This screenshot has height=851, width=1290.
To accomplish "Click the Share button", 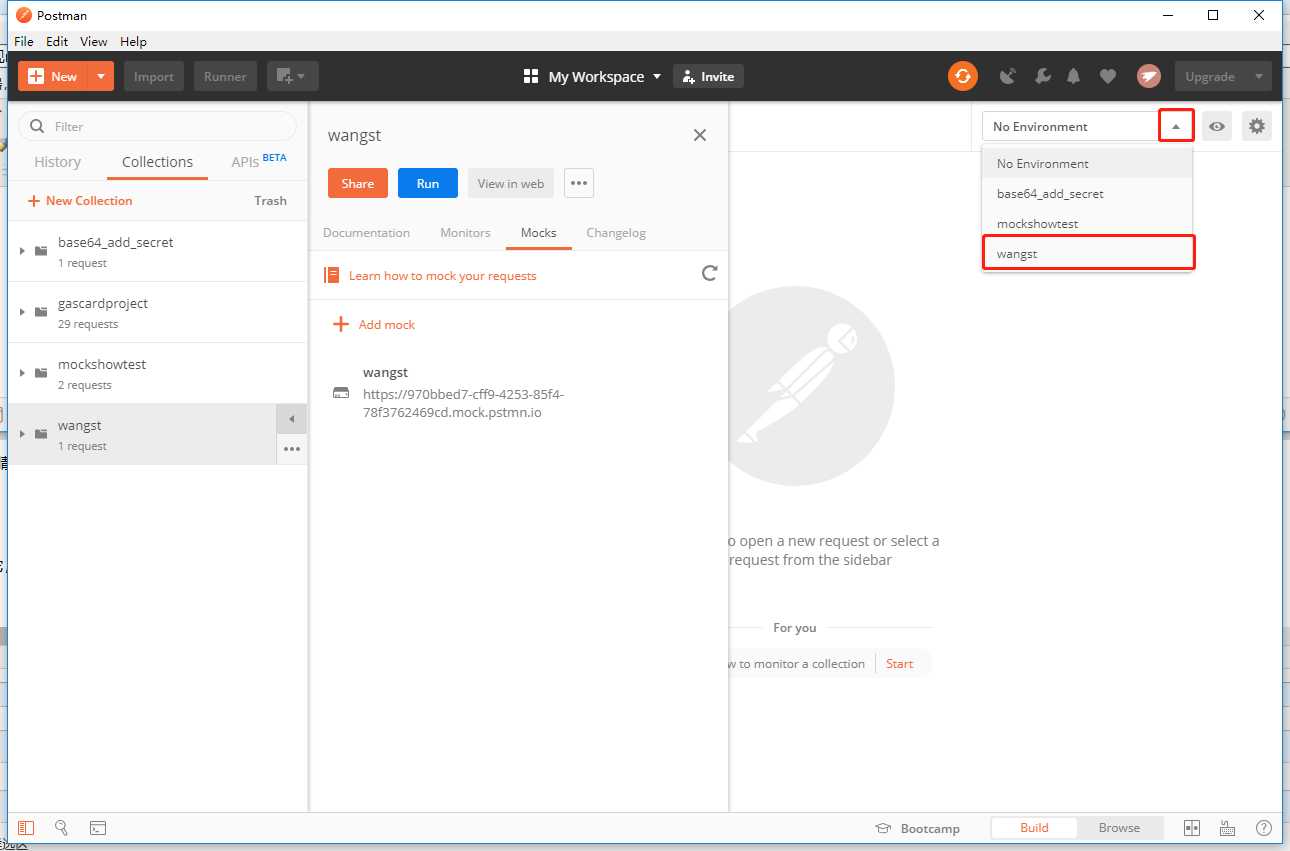I will click(357, 183).
